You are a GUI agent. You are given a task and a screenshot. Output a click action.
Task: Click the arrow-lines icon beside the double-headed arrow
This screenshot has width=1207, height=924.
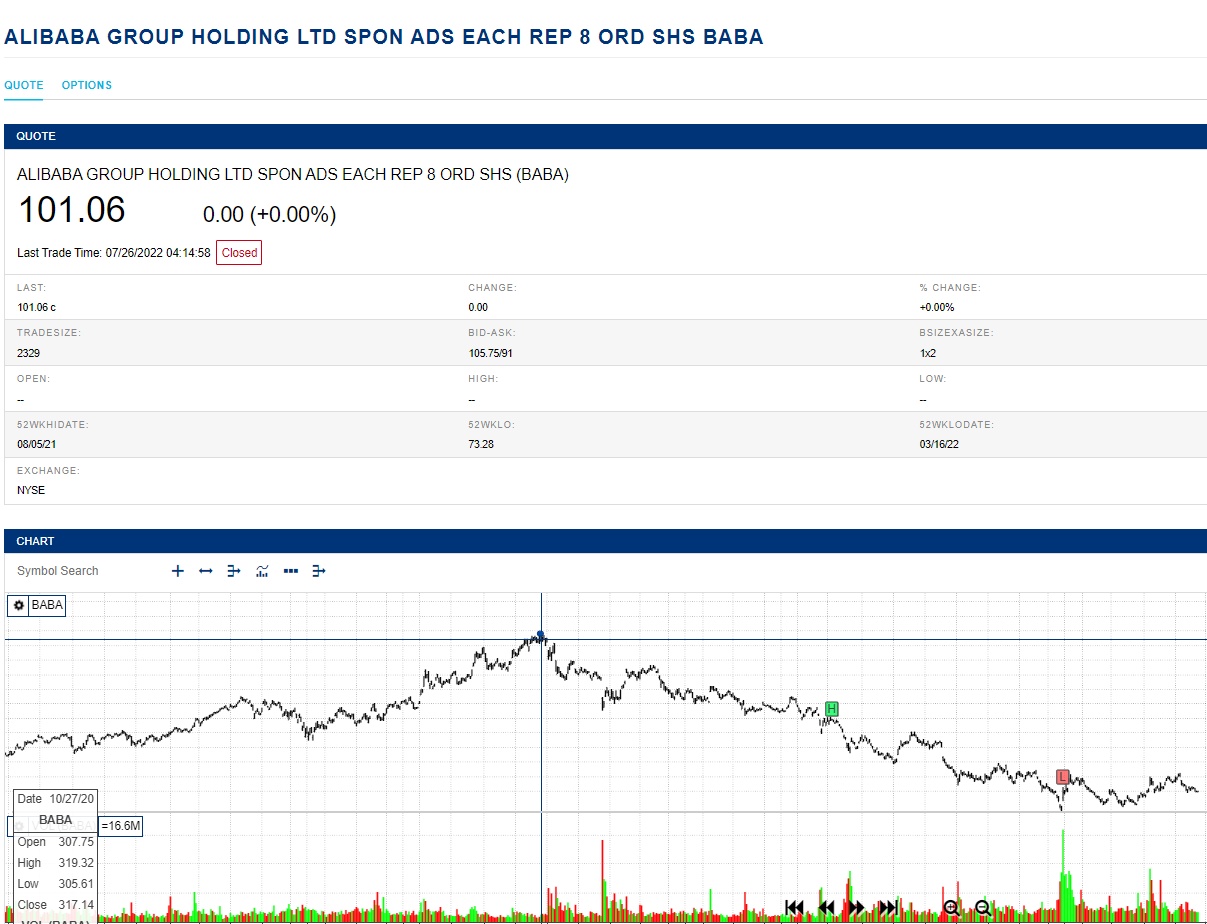[x=234, y=571]
